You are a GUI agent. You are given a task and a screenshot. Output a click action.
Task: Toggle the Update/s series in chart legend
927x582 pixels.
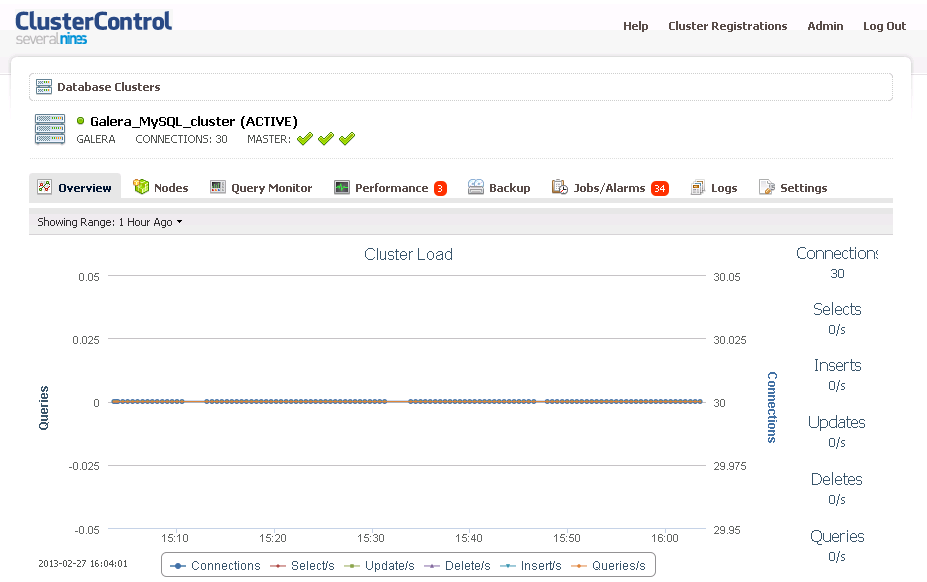[x=379, y=565]
